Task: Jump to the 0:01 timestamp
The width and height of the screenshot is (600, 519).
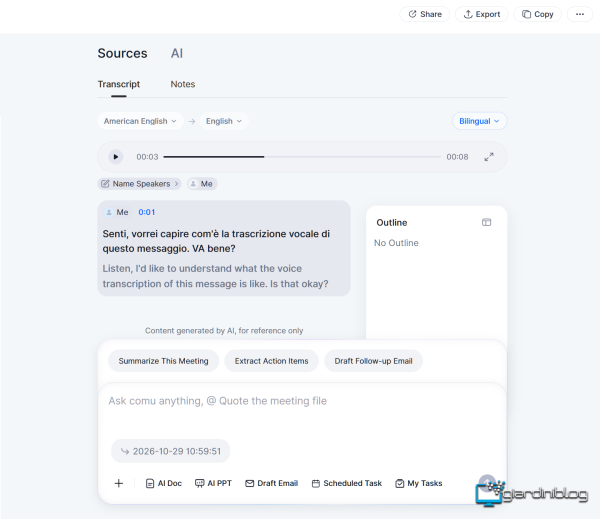Action: (147, 212)
